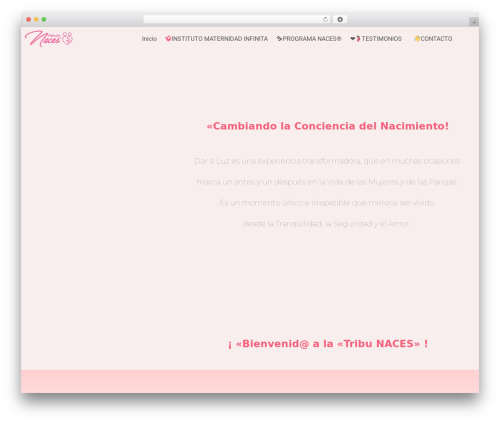Reload the page with refresh icon

325,19
